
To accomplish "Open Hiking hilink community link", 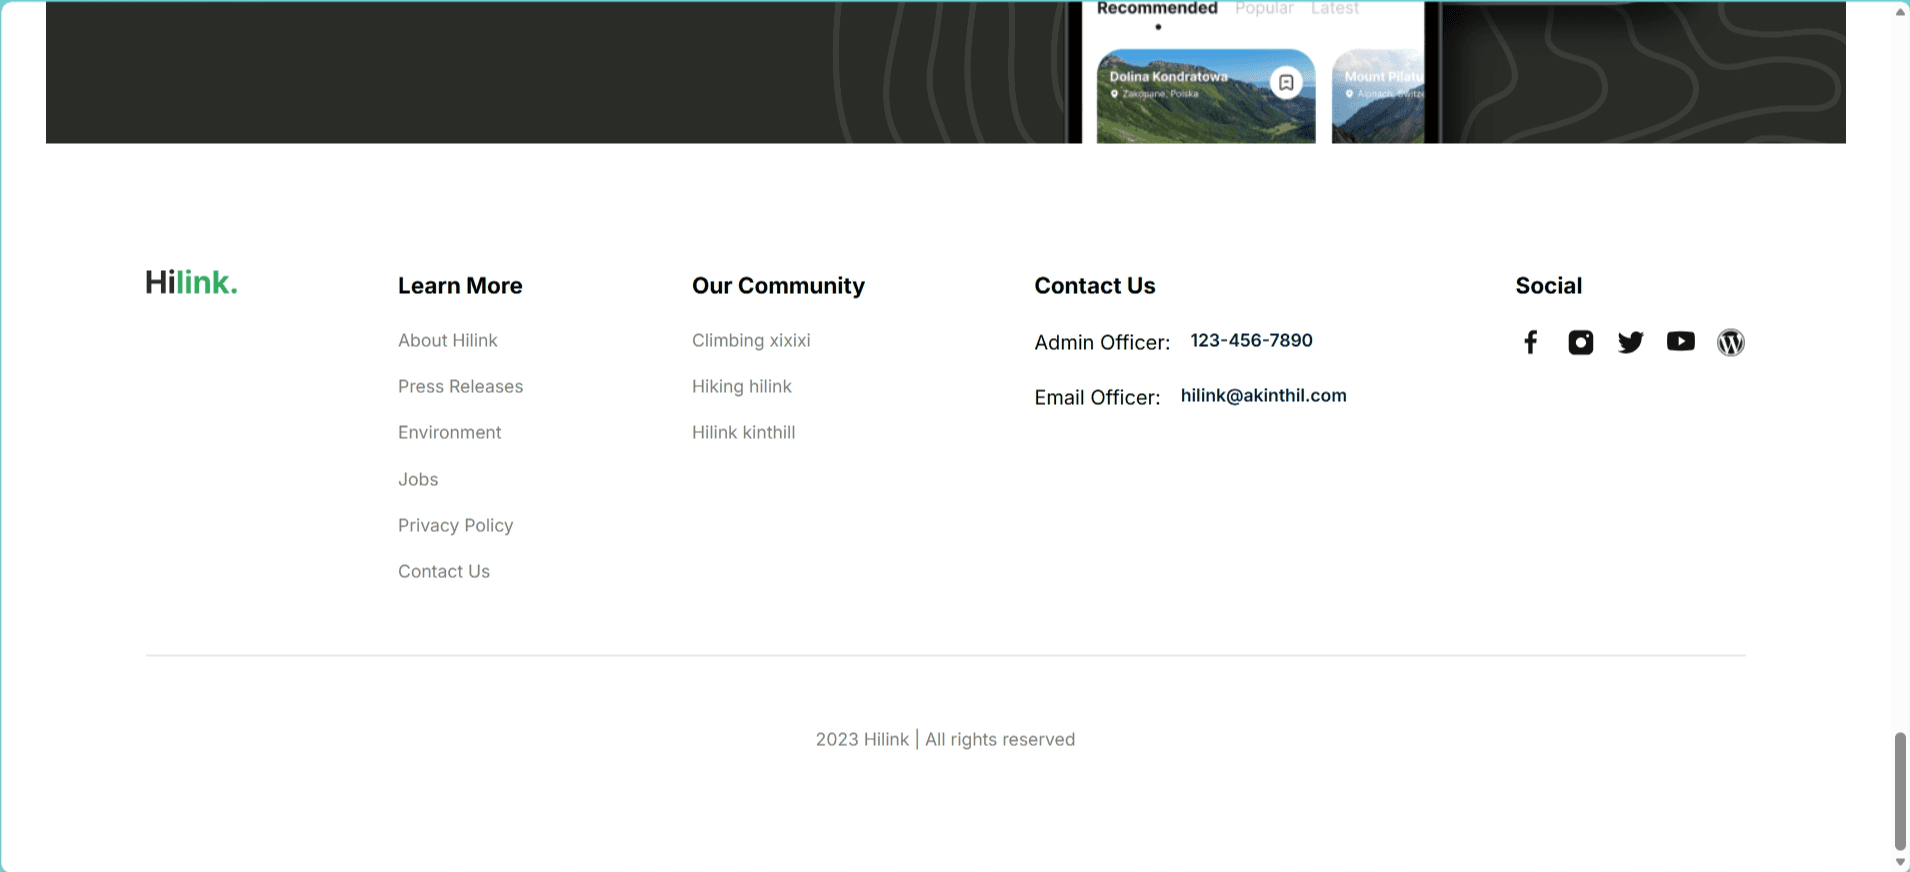I will click(x=742, y=386).
